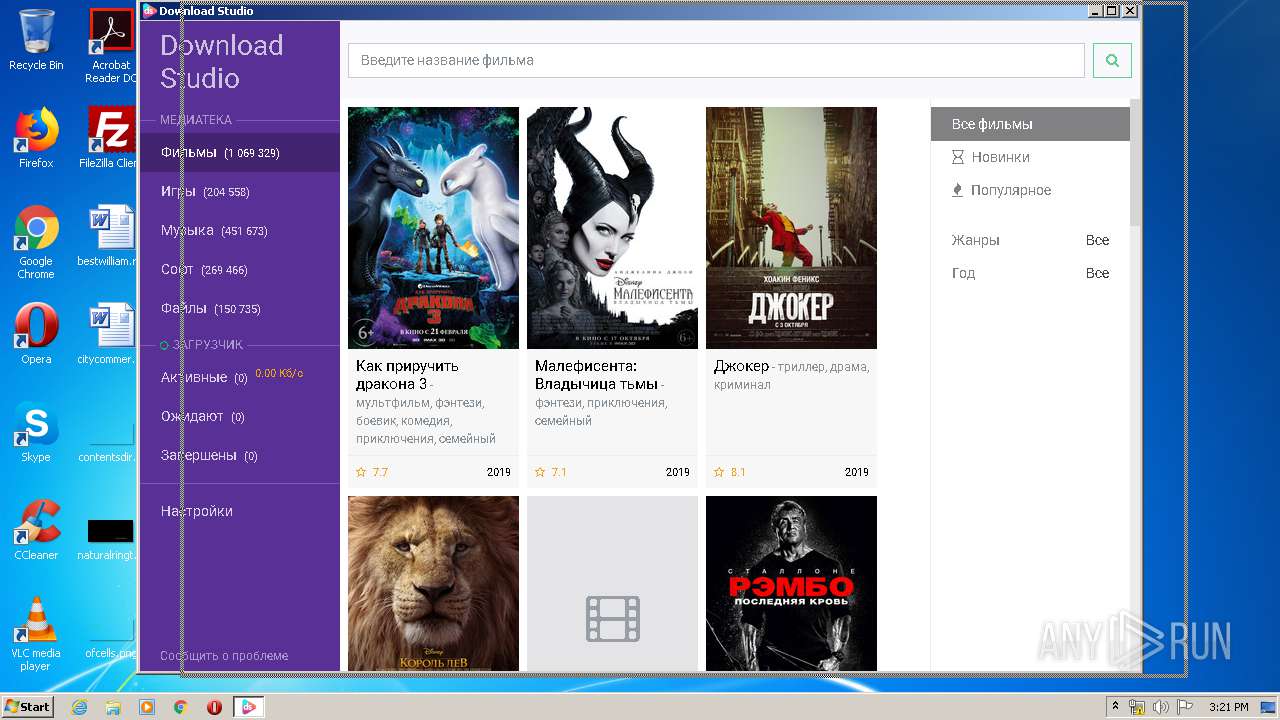Open Opera from the taskbar
The height and width of the screenshot is (720, 1280).
pyautogui.click(x=215, y=707)
